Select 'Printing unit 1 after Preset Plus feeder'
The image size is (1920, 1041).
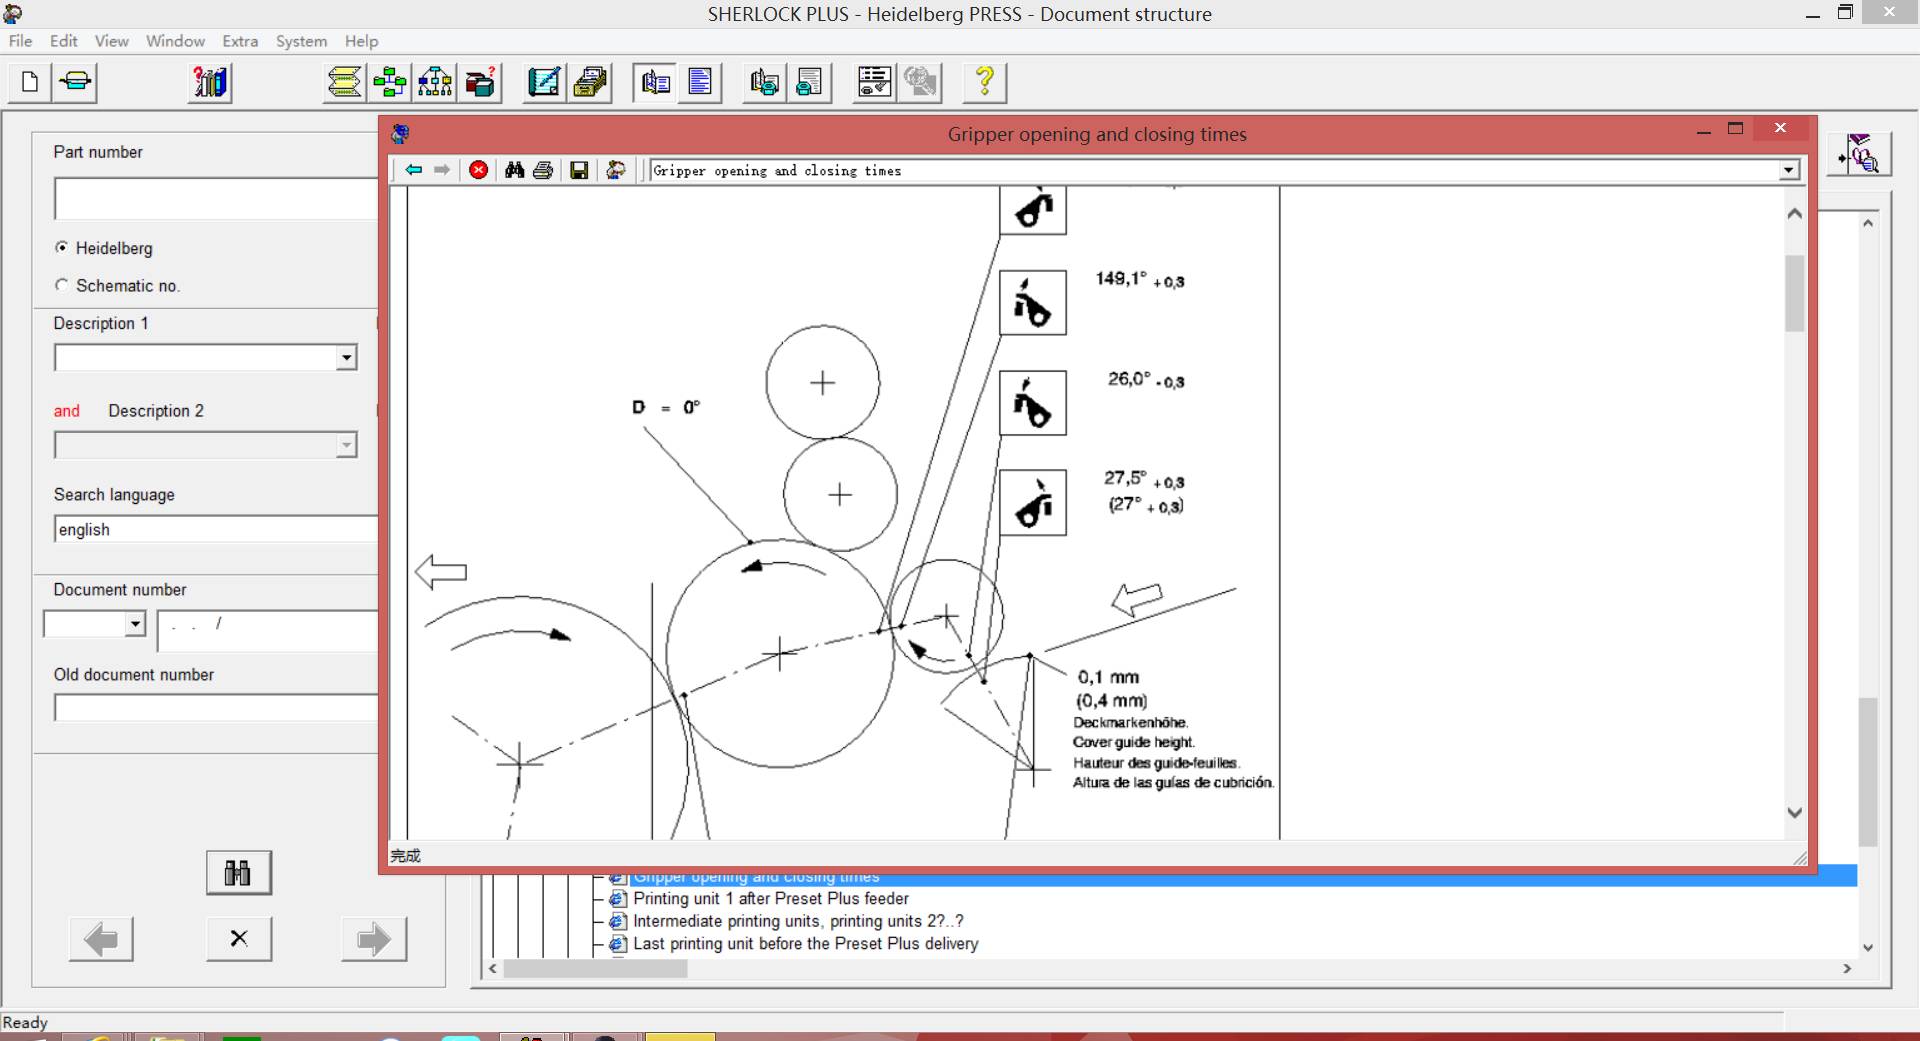click(x=771, y=899)
